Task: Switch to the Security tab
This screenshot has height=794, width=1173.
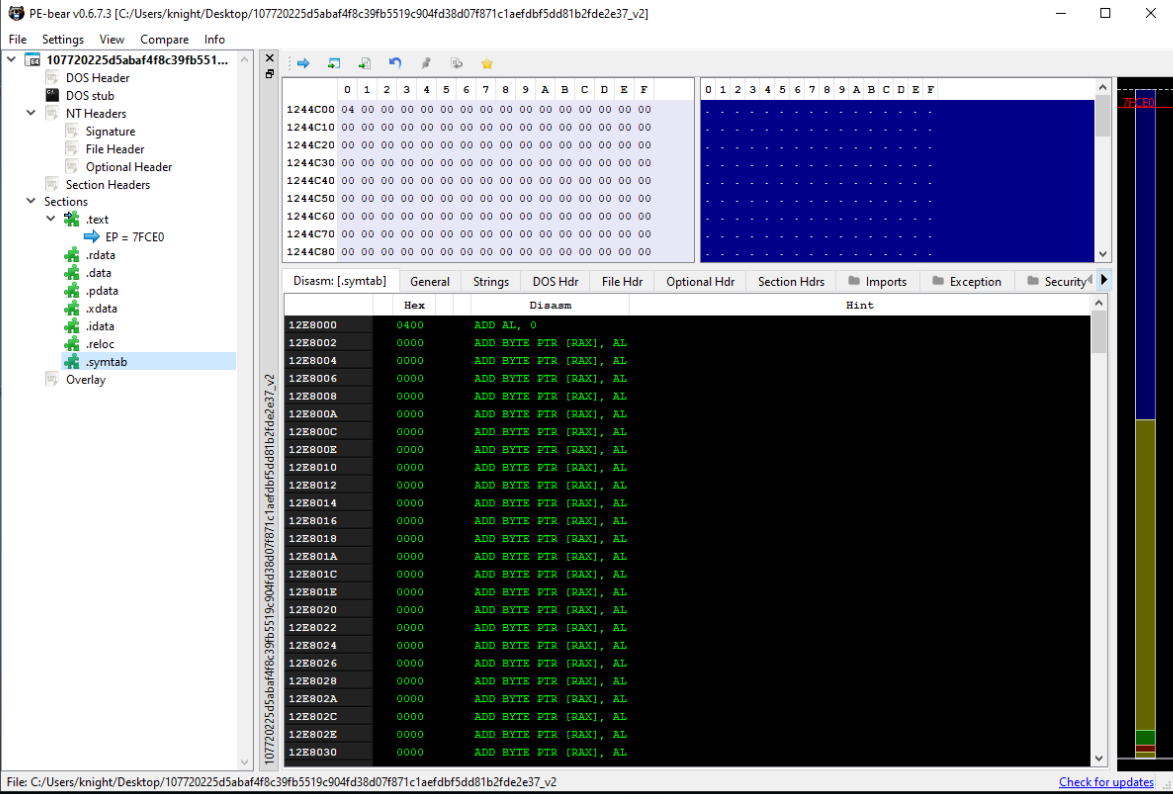Action: [x=1056, y=281]
